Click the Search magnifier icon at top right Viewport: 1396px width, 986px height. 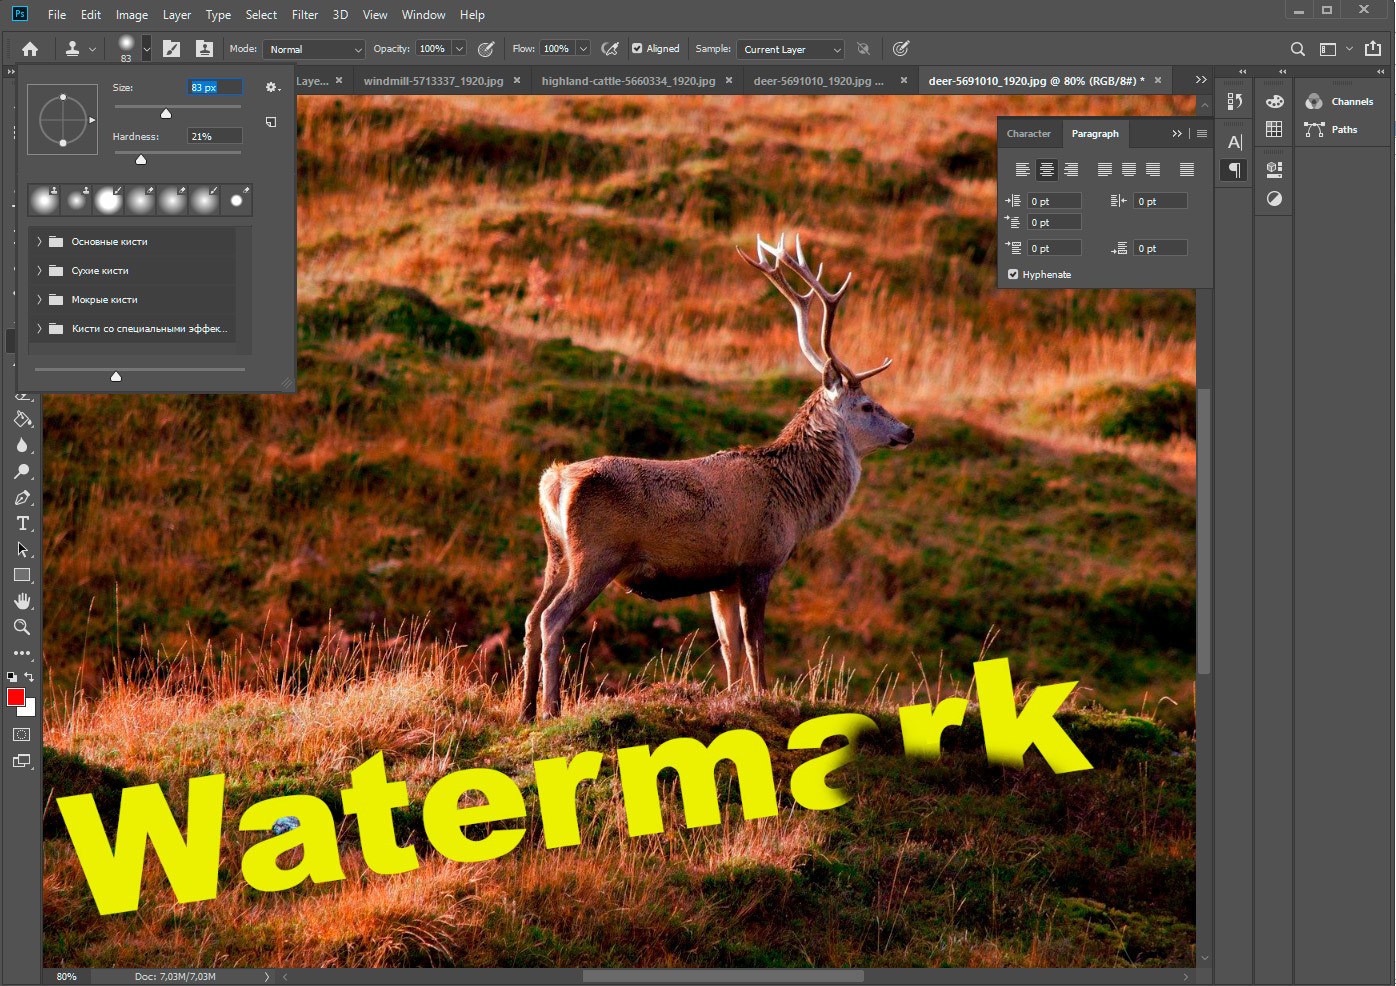1298,49
